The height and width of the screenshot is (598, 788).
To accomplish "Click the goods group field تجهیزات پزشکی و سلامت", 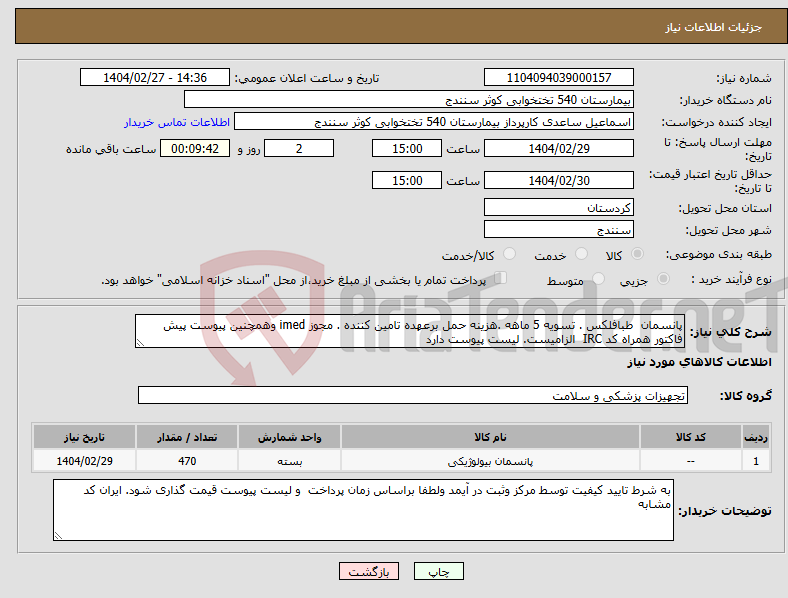I will coord(413,395).
